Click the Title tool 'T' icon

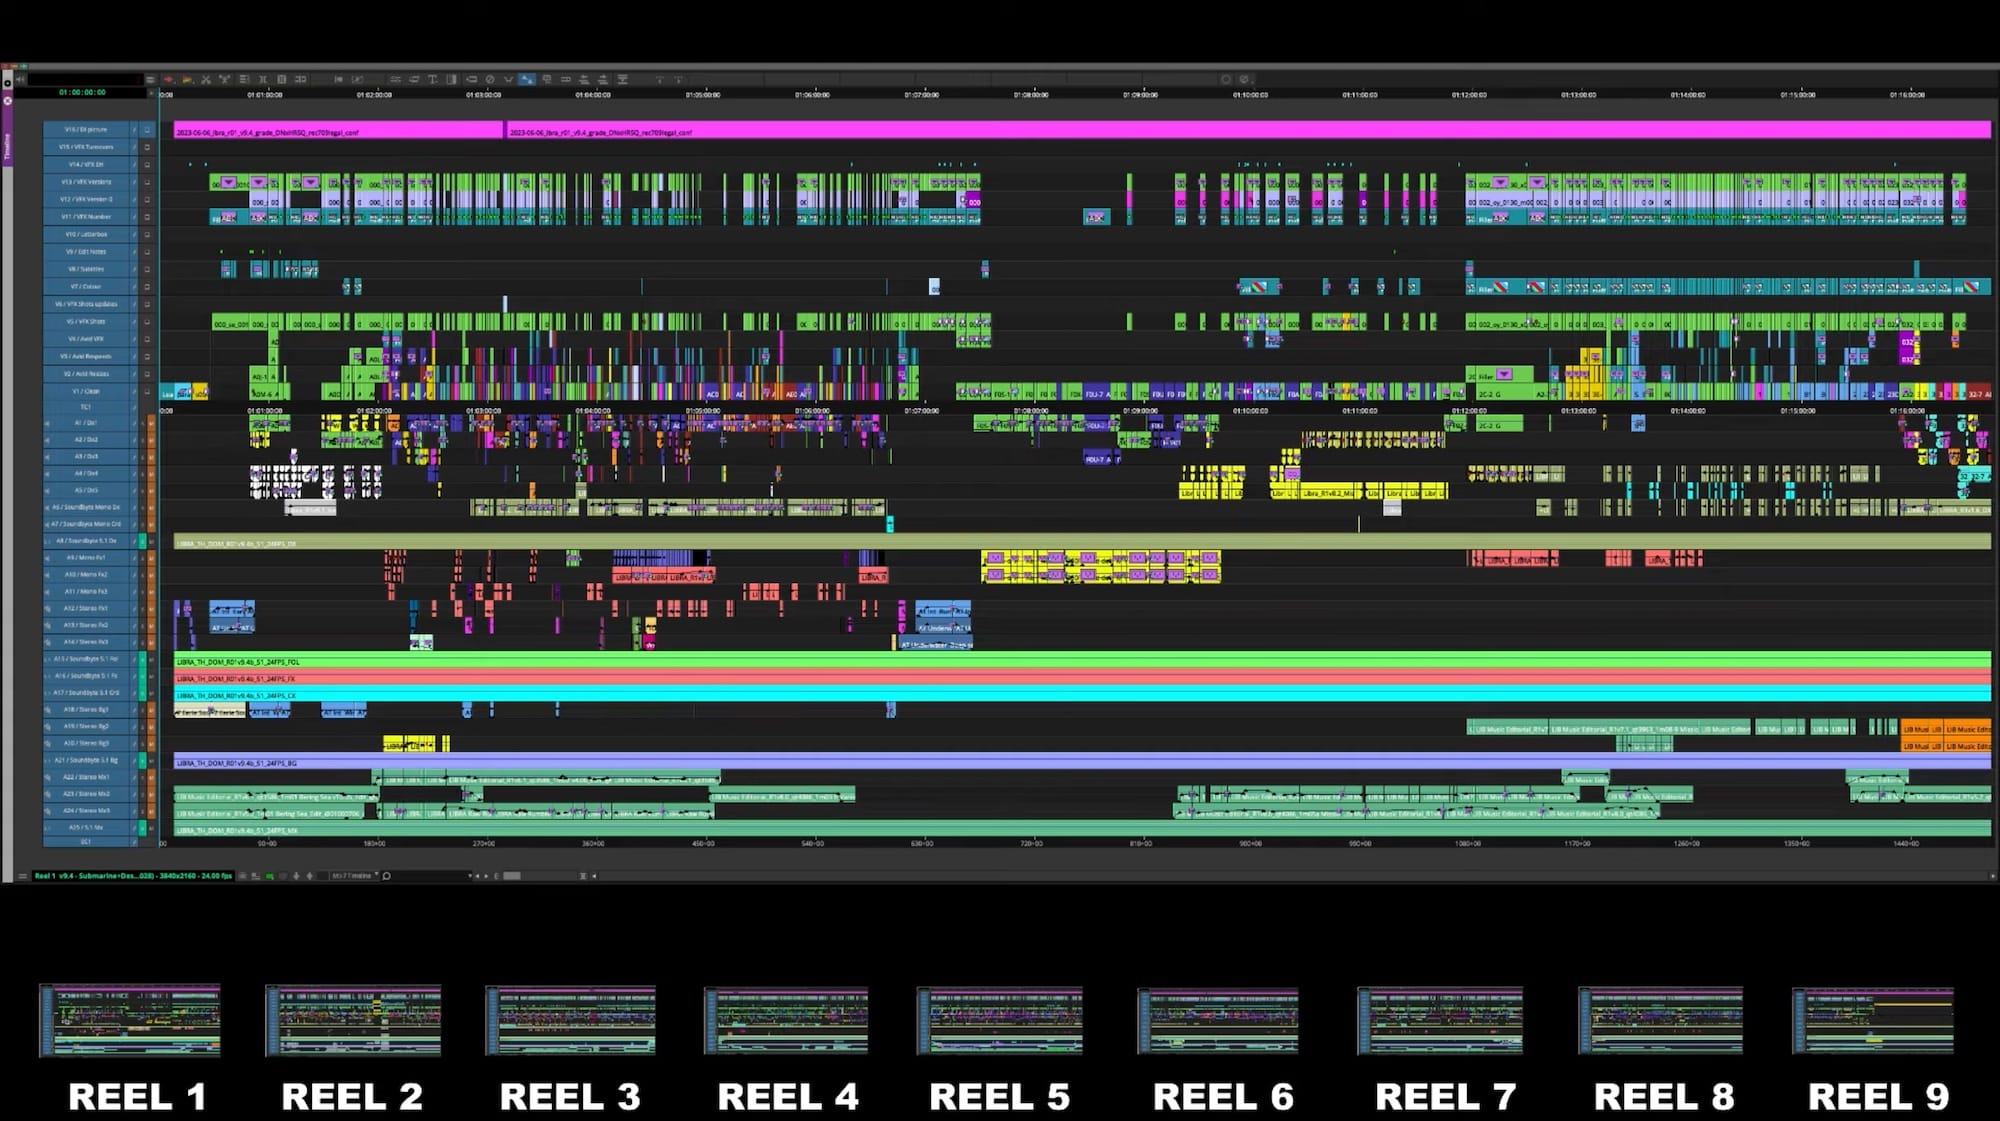432,79
